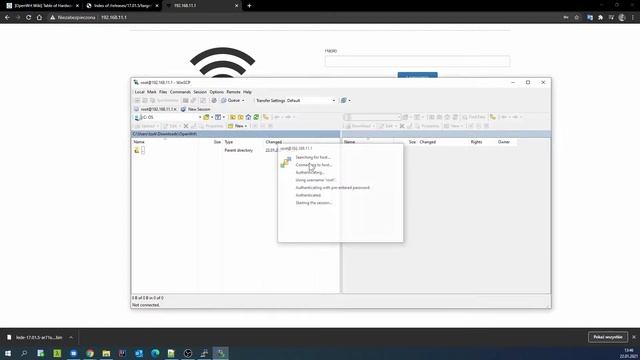Screen dimensions: 640x360
Task: Go to local root directory icon
Action: 240,117
